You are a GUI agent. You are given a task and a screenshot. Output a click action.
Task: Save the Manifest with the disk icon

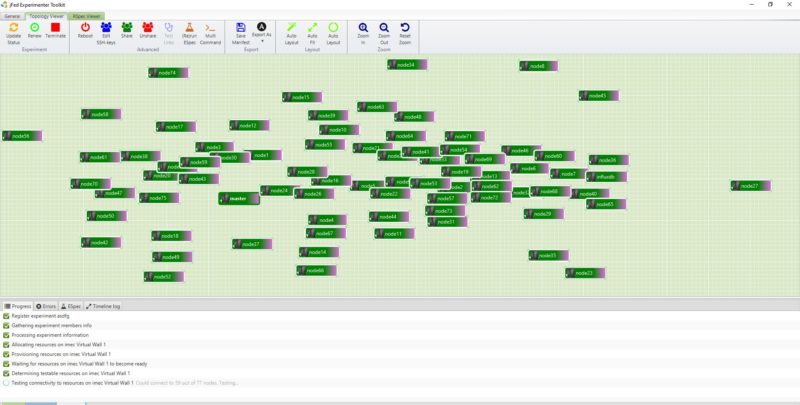coord(241,28)
